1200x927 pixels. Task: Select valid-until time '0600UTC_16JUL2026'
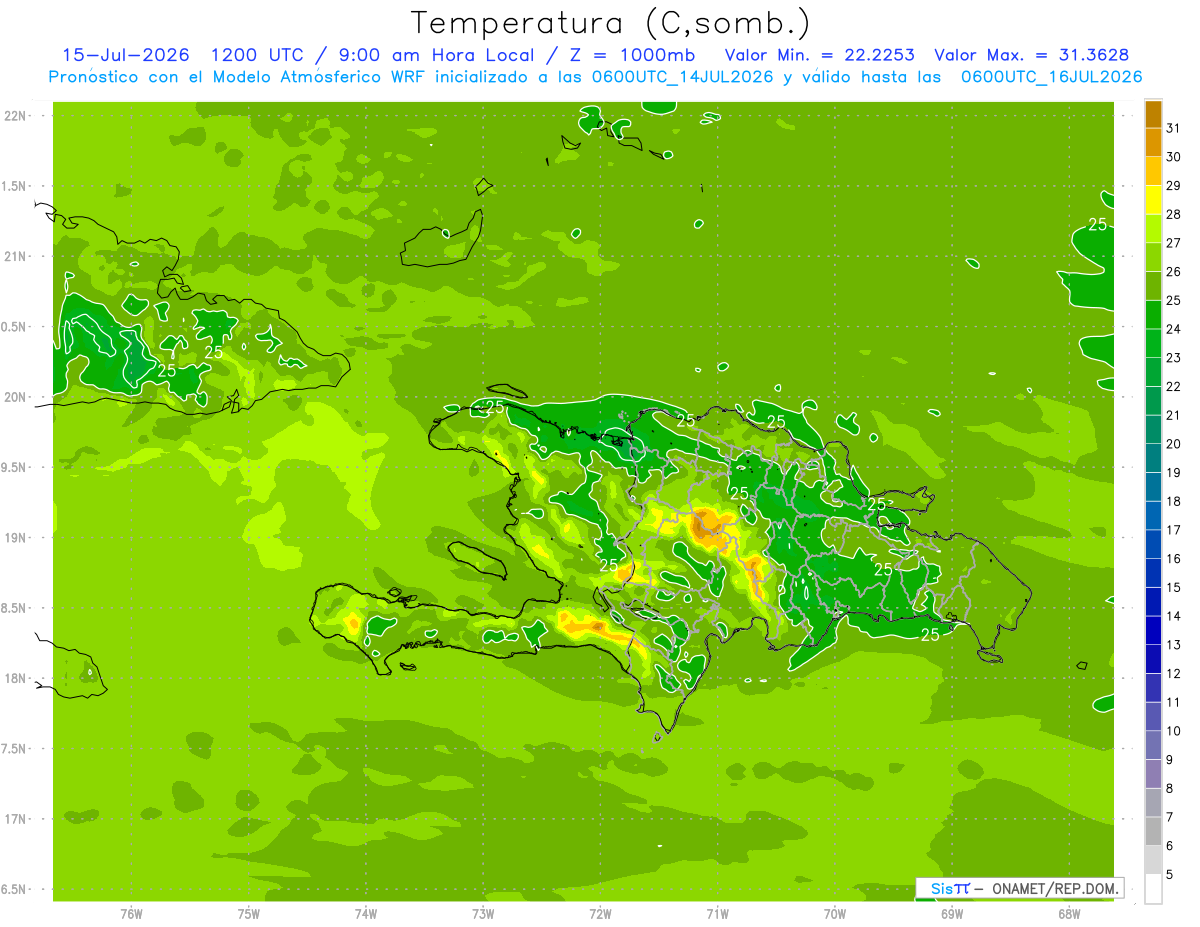pos(1051,77)
